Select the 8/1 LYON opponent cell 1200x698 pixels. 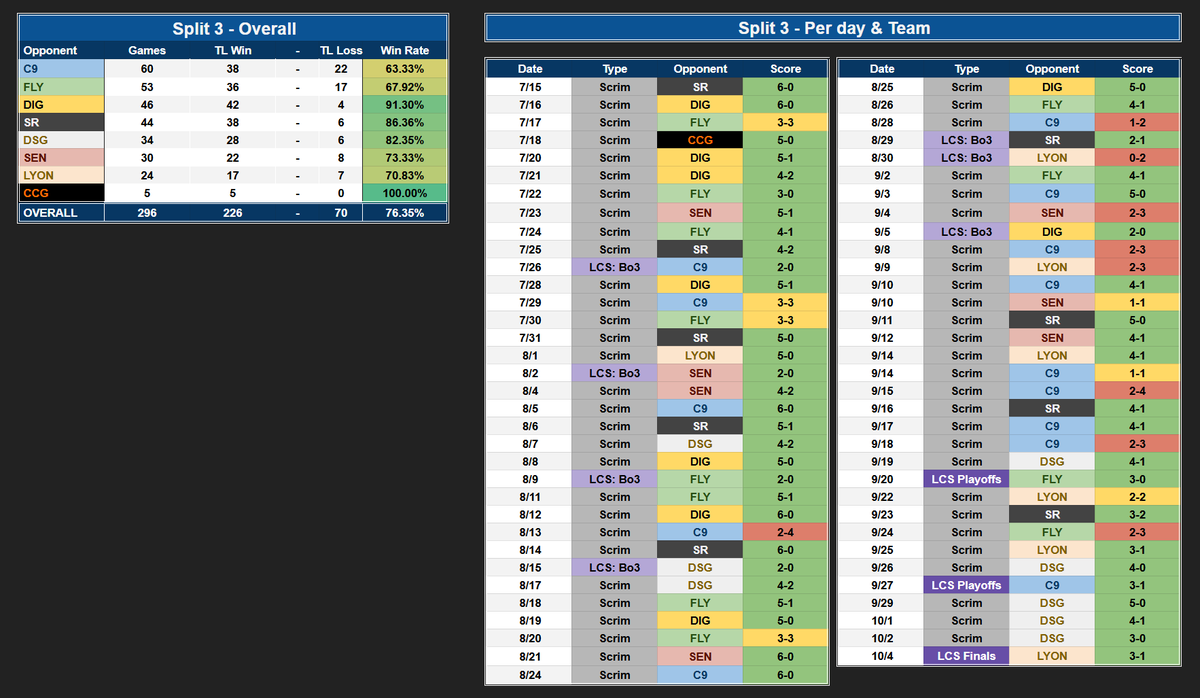tap(700, 355)
